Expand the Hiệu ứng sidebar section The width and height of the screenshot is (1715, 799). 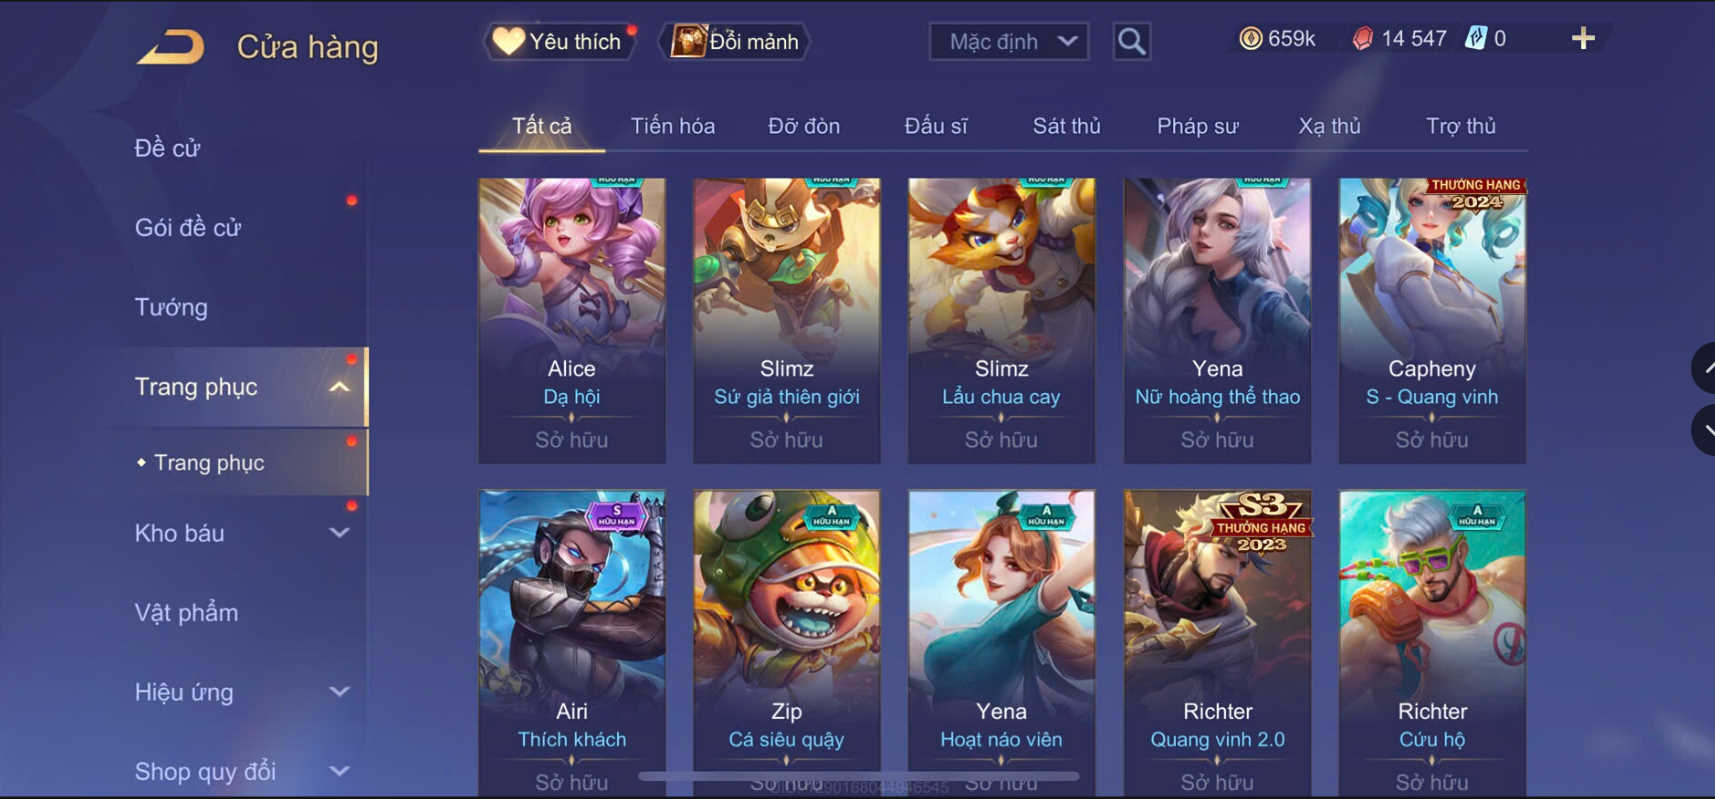coord(340,692)
